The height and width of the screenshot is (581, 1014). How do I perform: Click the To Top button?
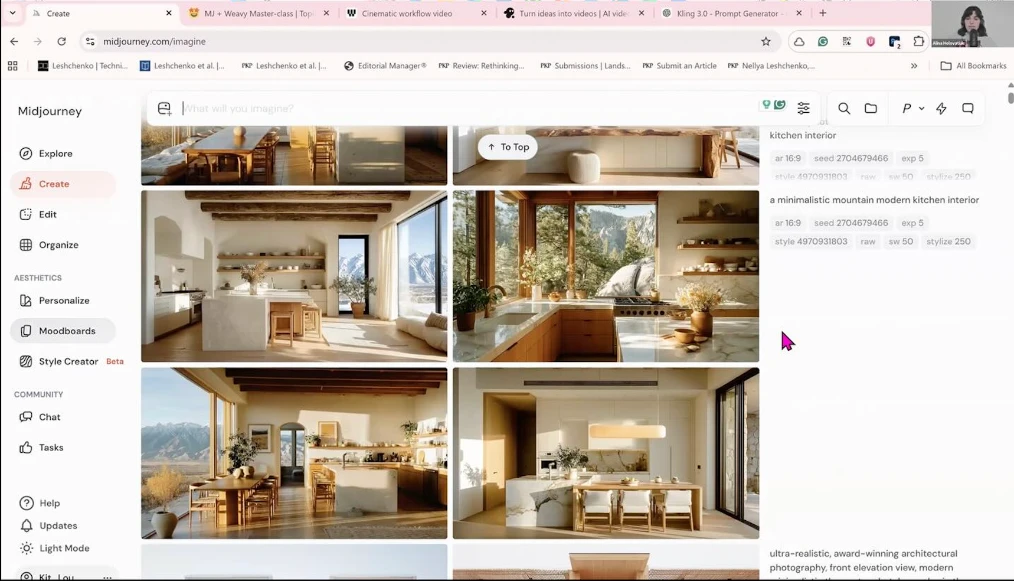(508, 147)
